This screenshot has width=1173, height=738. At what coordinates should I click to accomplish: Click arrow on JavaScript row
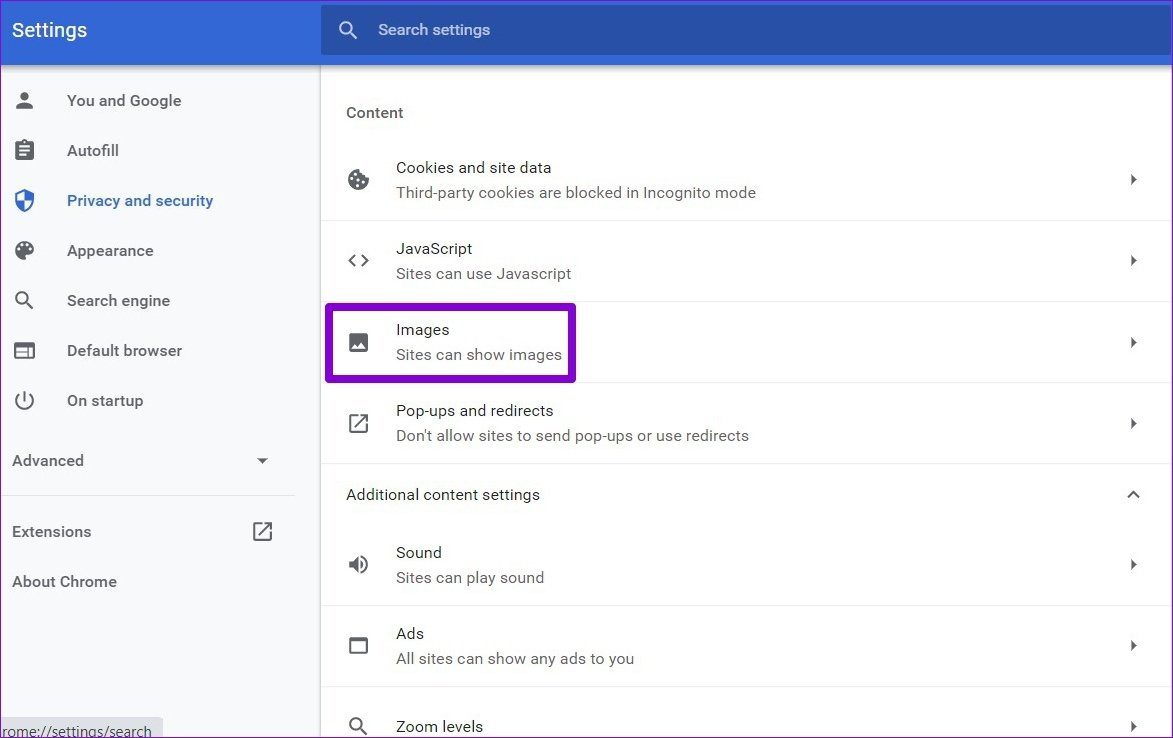point(1133,260)
